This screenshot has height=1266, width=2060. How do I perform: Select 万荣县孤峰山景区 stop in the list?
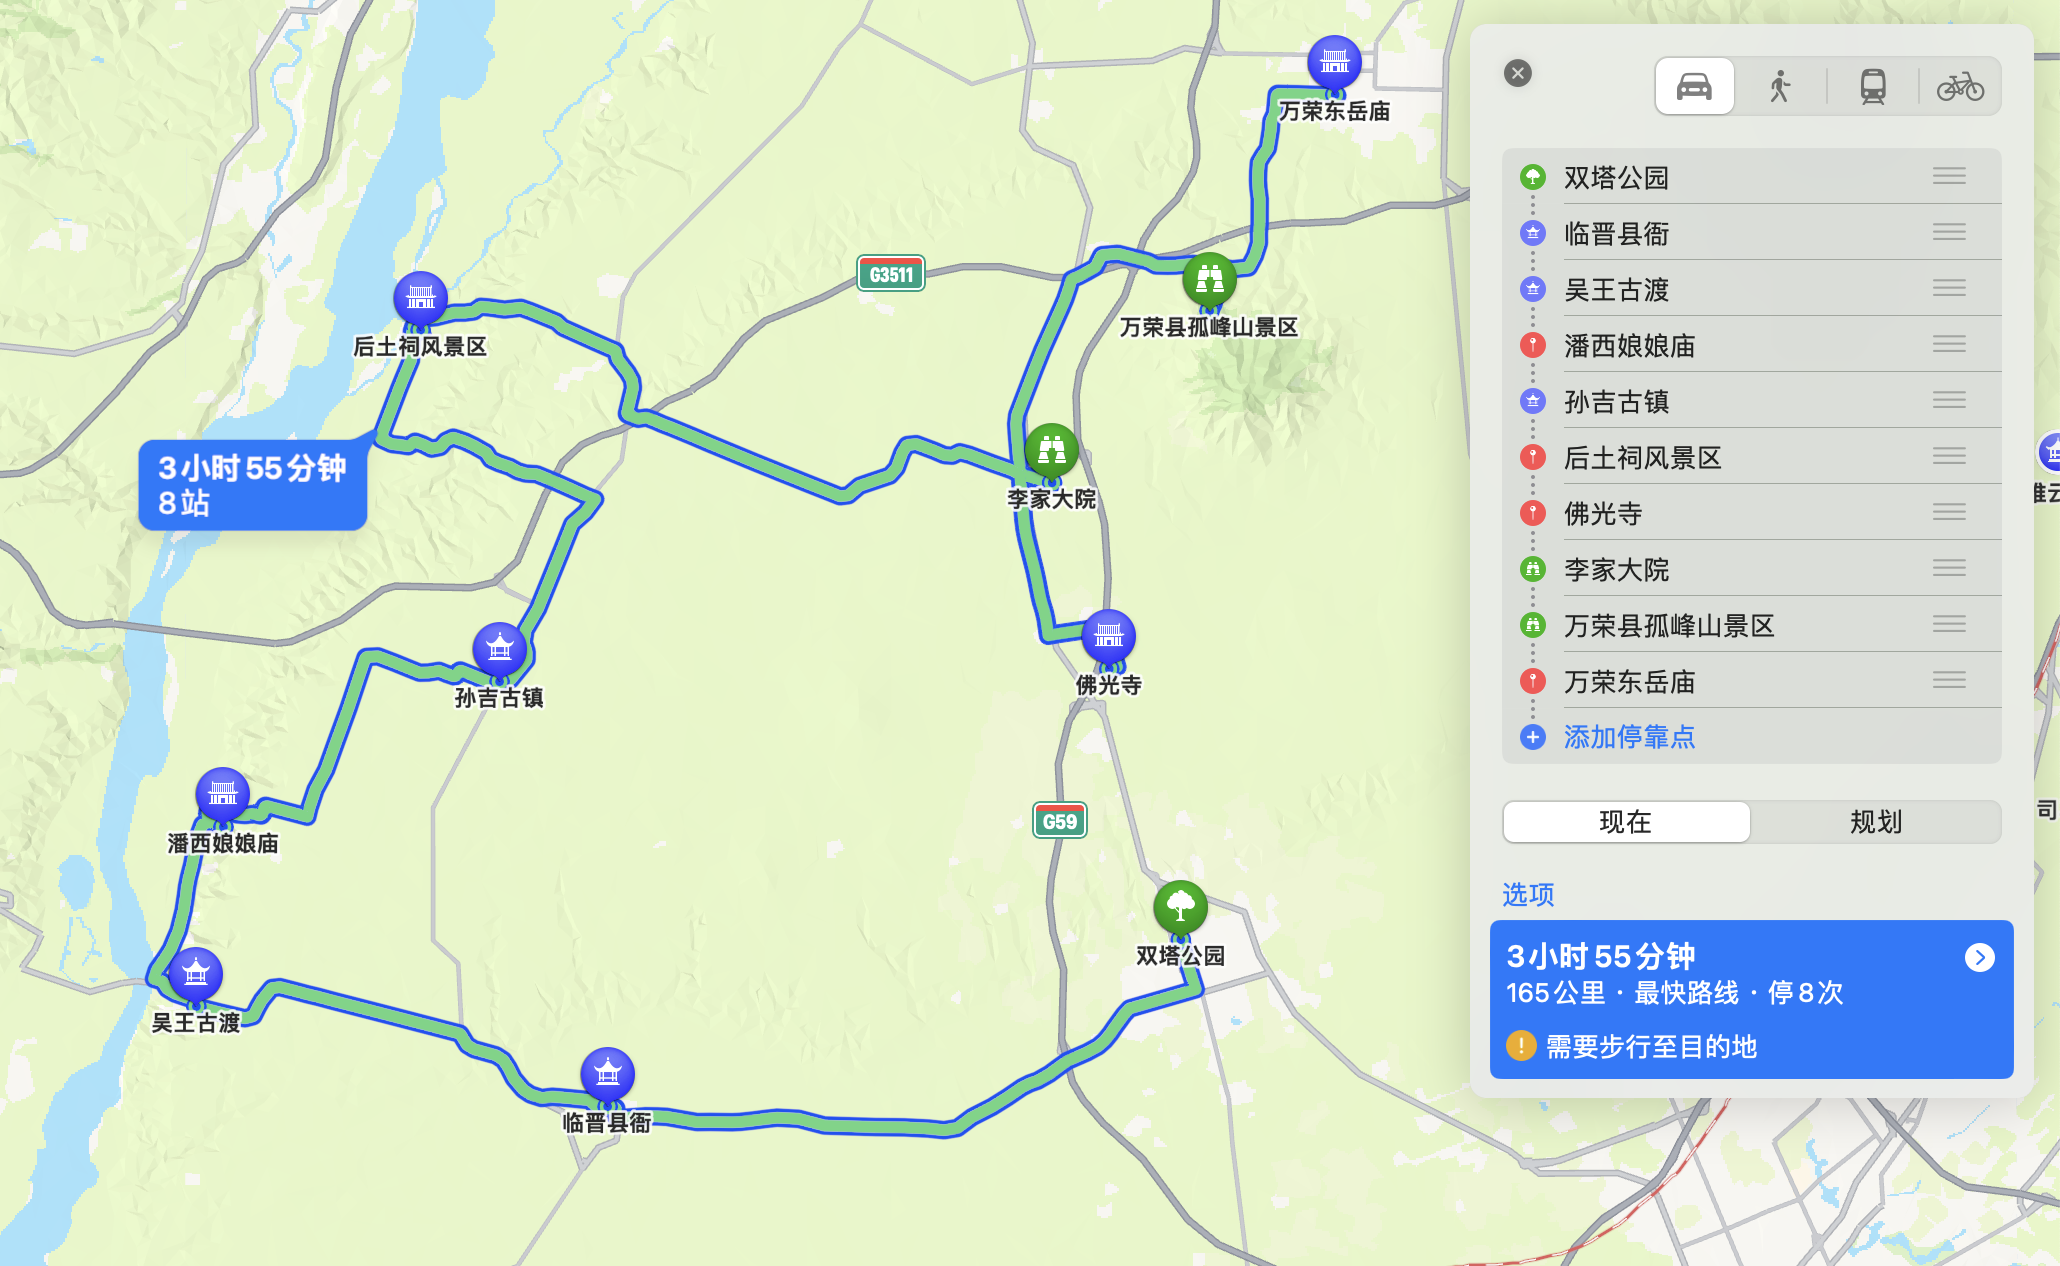click(x=1751, y=625)
